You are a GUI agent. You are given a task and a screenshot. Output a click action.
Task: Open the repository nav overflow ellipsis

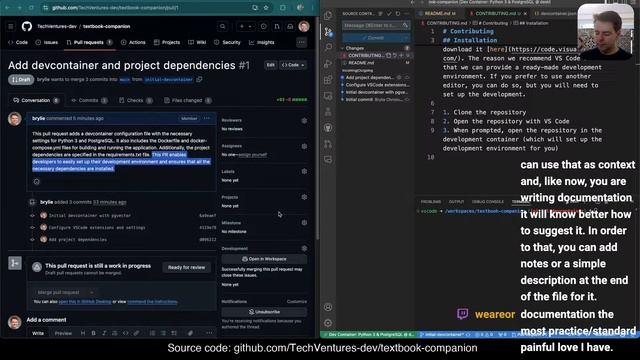302,42
